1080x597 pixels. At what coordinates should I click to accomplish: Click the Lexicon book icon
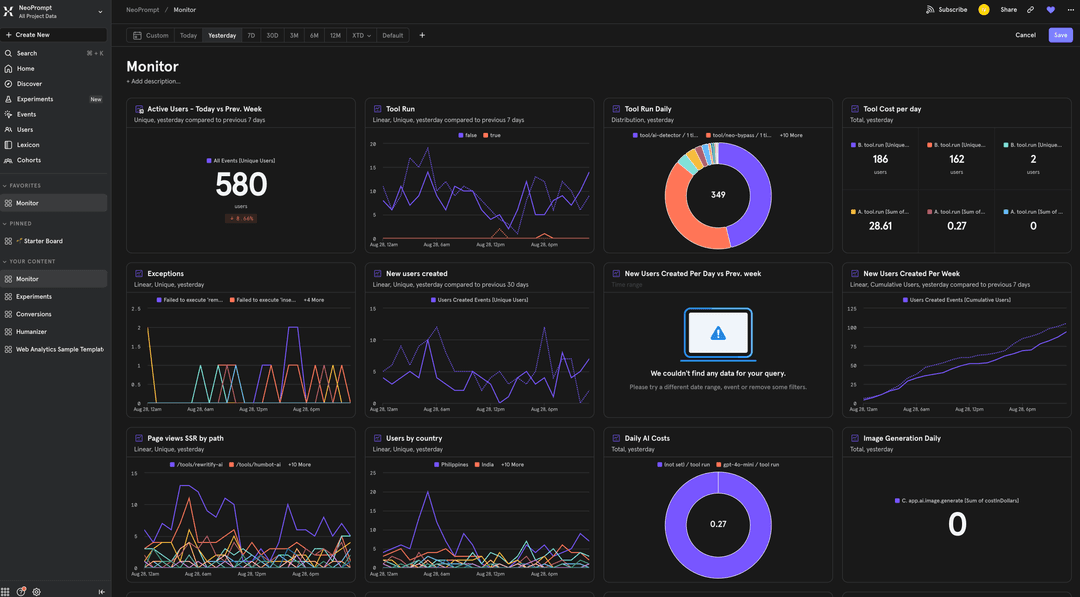click(x=9, y=143)
